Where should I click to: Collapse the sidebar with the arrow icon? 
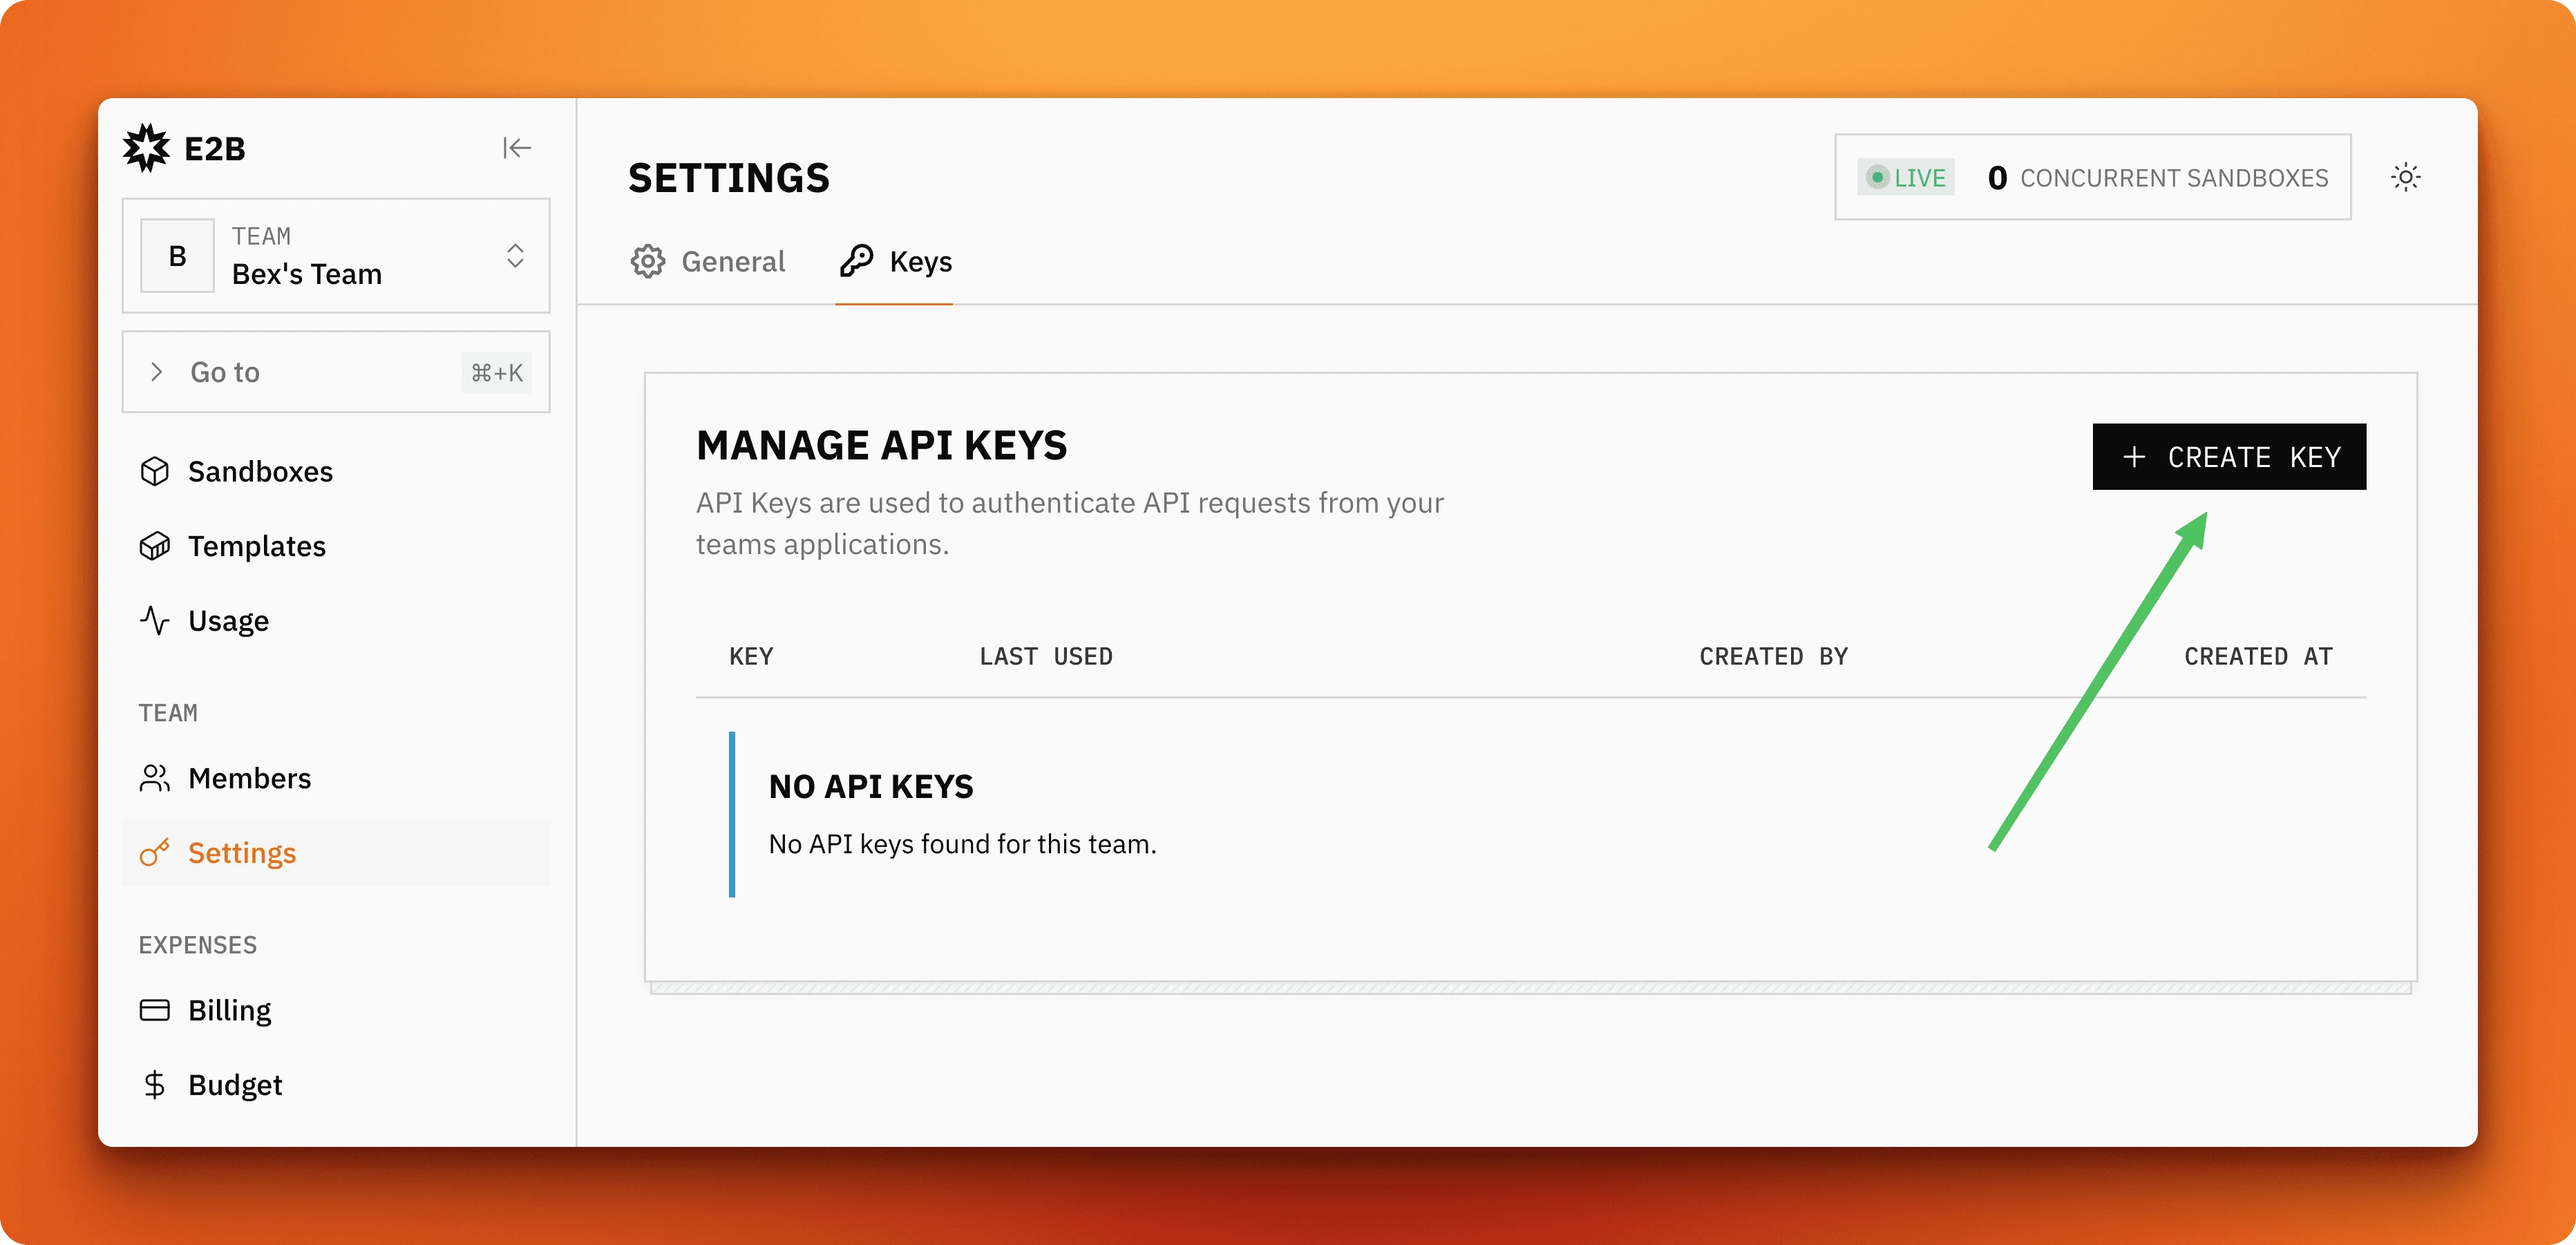517,147
